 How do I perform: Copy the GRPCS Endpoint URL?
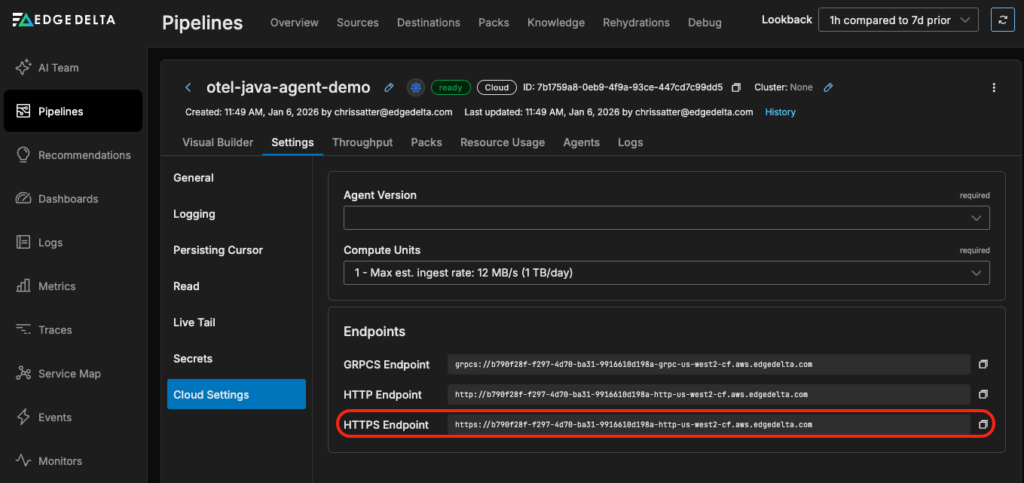[982, 364]
